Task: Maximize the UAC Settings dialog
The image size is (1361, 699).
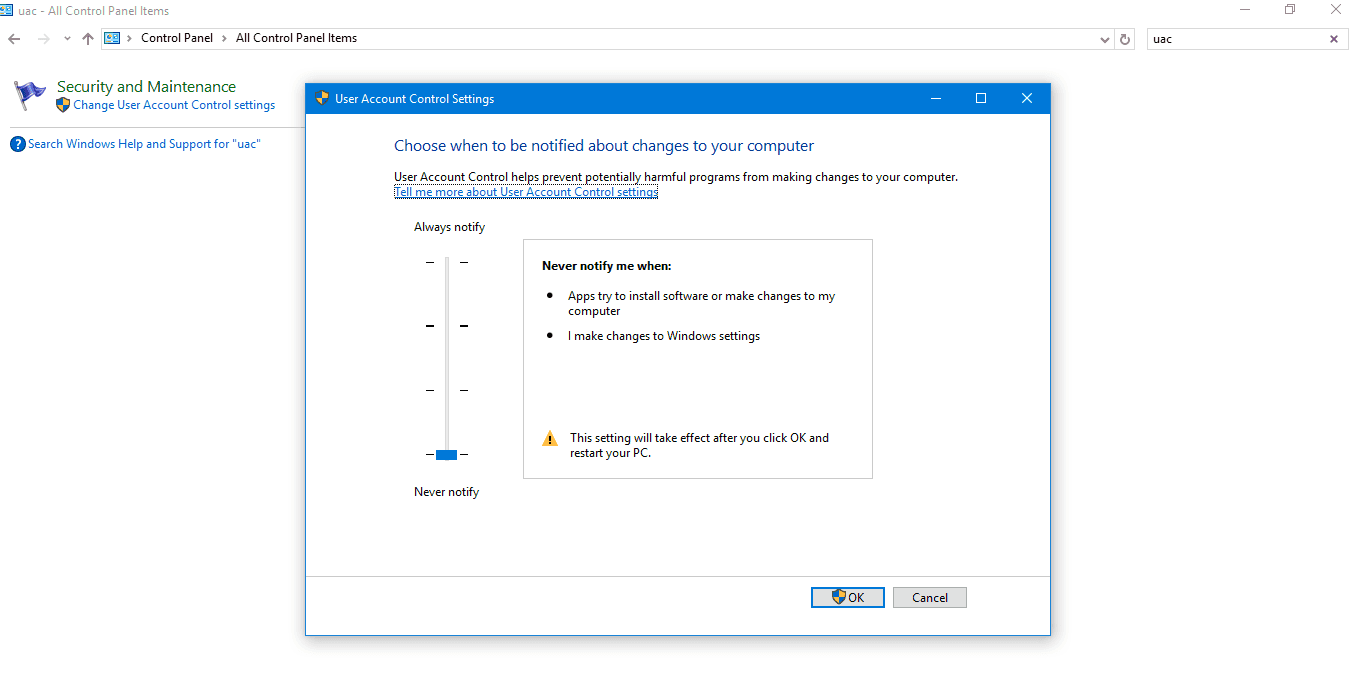Action: [x=981, y=98]
